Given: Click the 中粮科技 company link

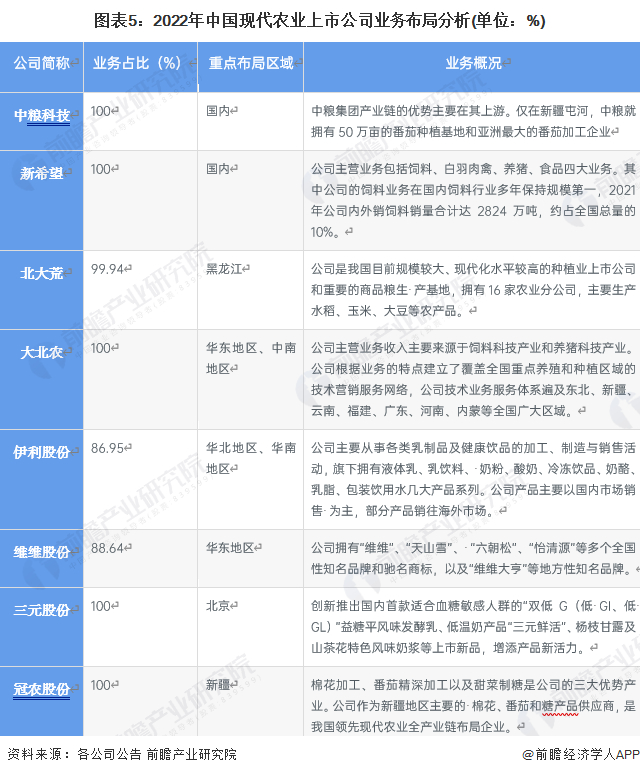Looking at the screenshot, I should 42,115.
